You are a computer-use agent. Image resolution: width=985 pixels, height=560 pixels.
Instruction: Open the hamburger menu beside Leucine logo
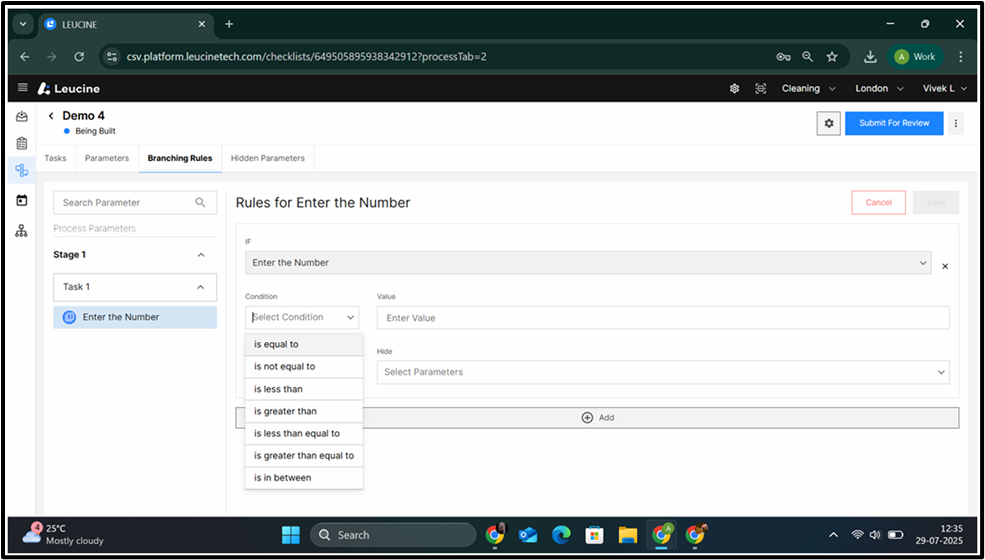23,88
